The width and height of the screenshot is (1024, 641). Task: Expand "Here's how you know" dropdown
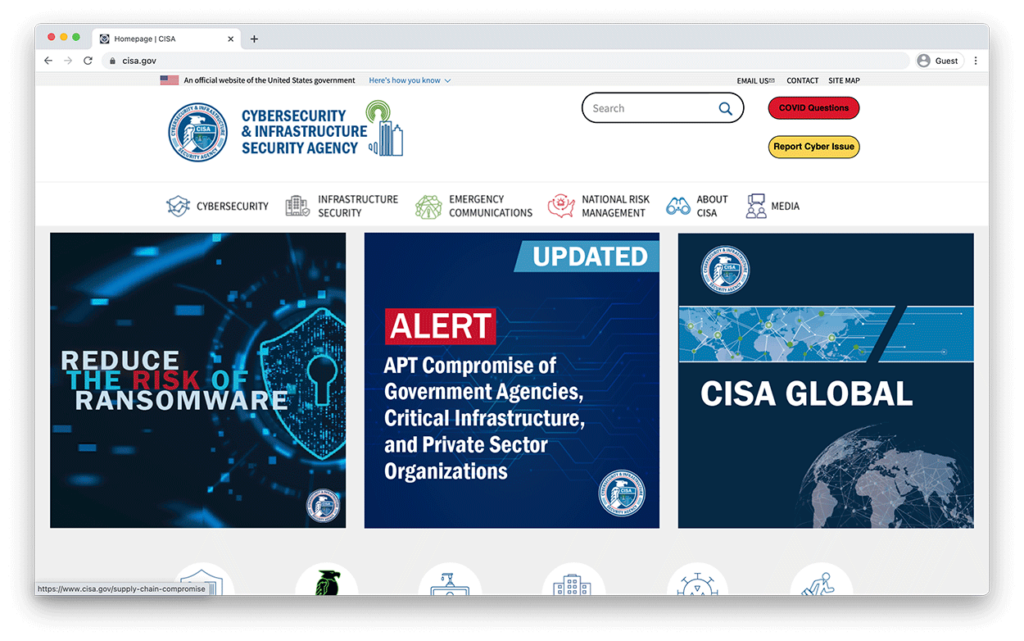tap(409, 80)
